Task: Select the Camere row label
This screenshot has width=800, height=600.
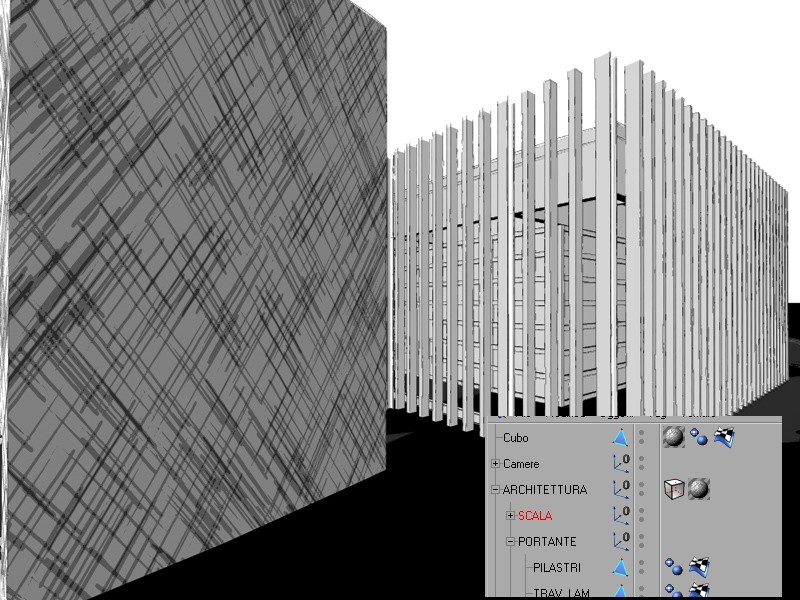Action: 521,464
